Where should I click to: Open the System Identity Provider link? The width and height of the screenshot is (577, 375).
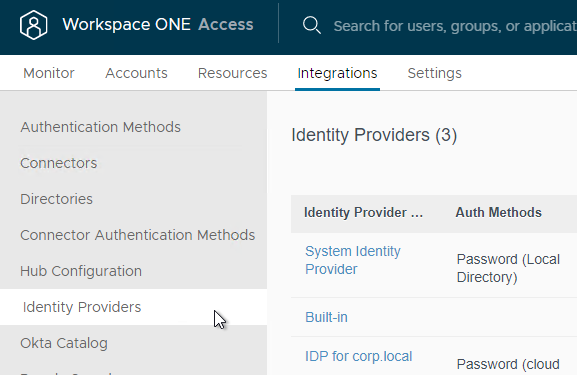(x=353, y=260)
